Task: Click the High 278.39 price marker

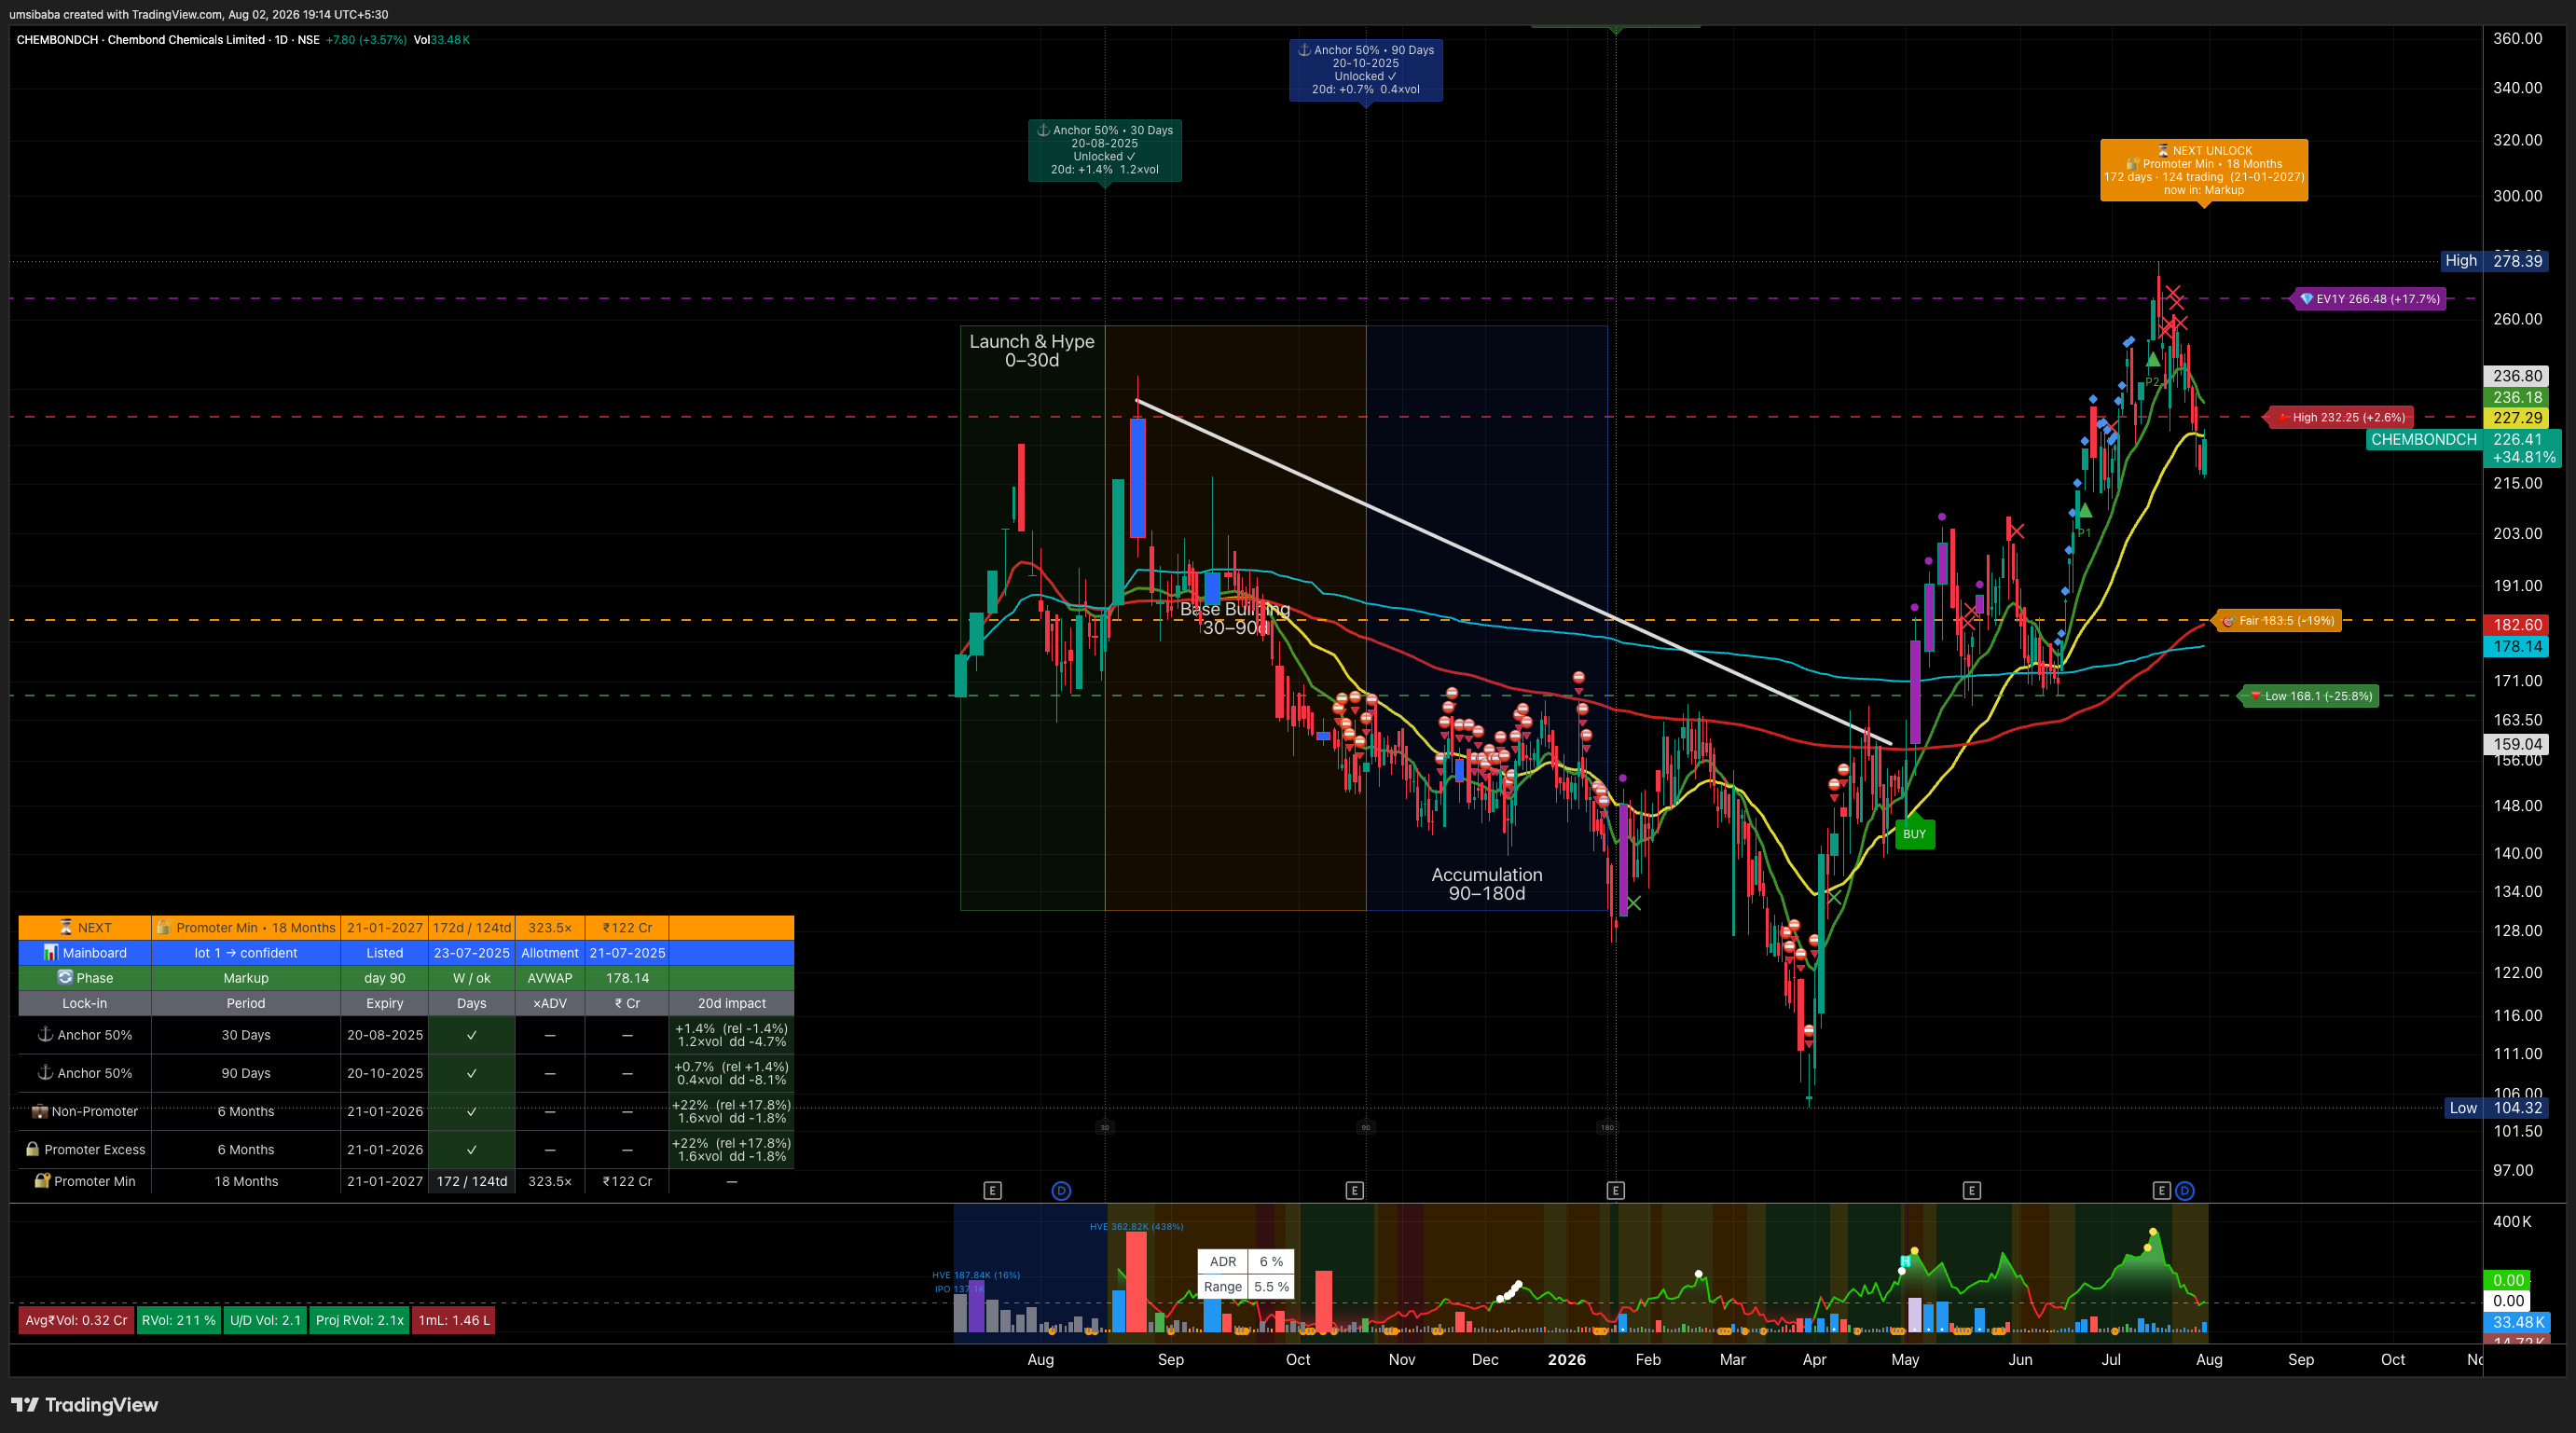Action: [2493, 261]
